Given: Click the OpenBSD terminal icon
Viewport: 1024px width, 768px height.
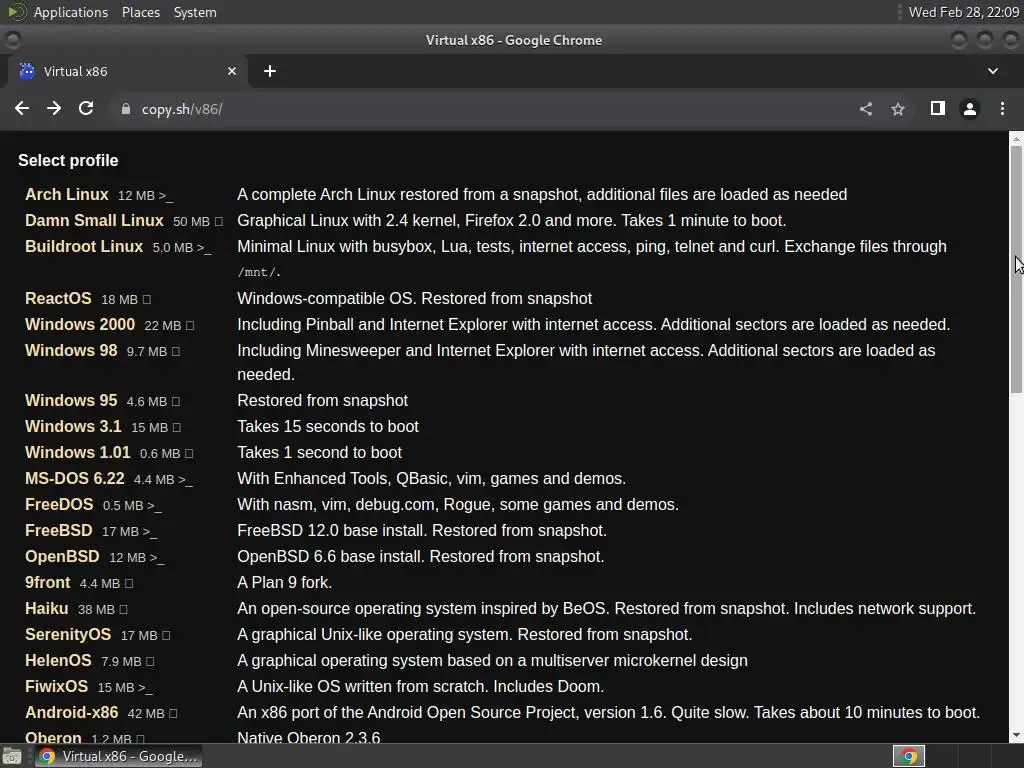Looking at the screenshot, I should coord(157,558).
